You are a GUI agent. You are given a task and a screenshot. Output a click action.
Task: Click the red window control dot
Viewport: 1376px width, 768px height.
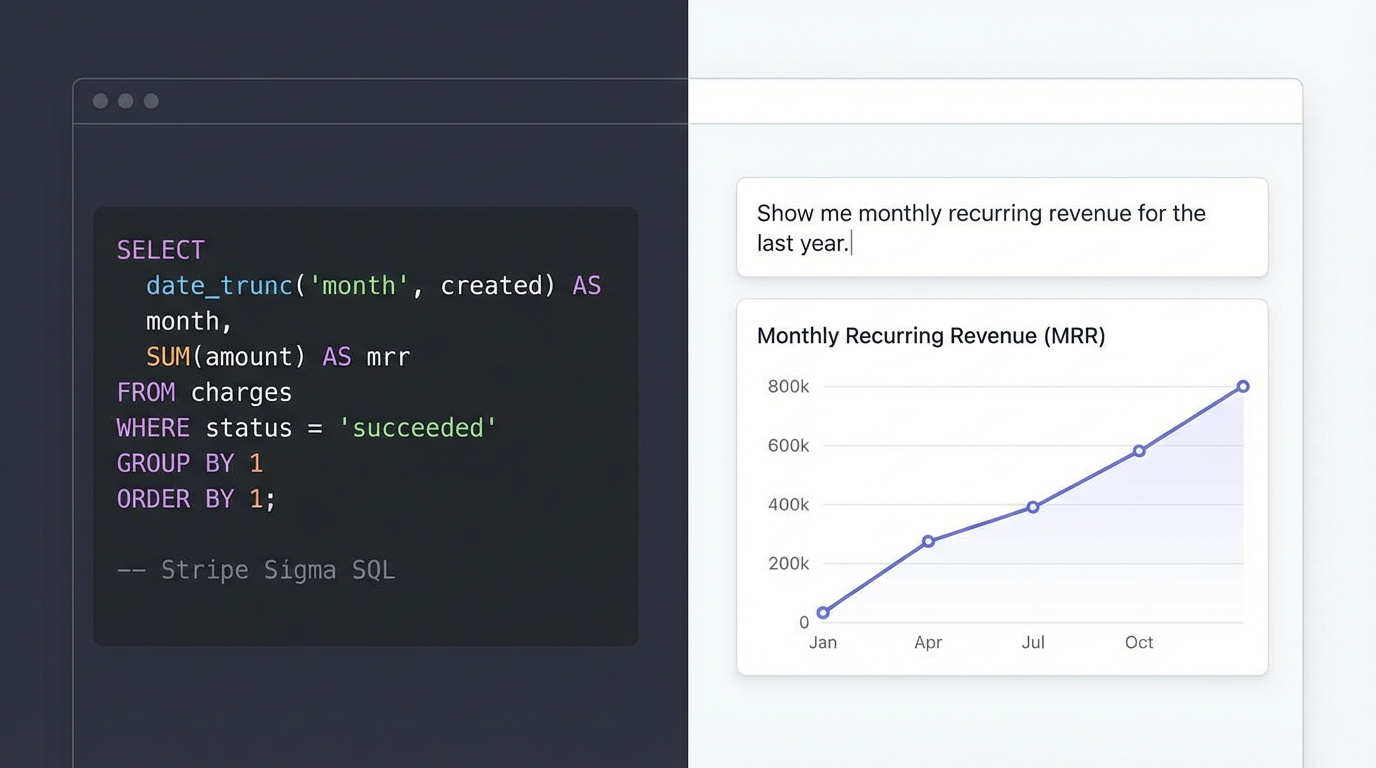[x=100, y=100]
